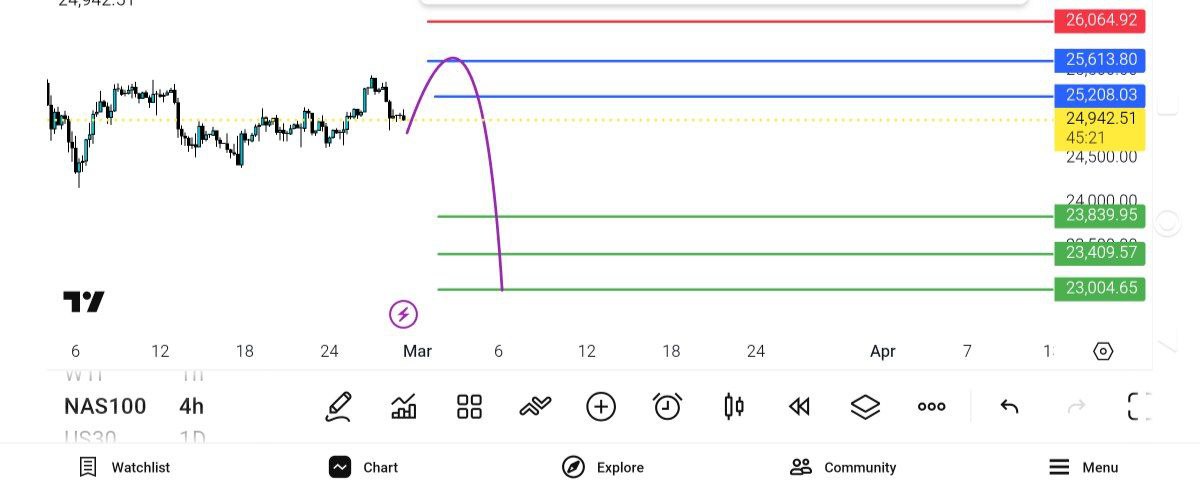Image resolution: width=1200 pixels, height=492 pixels.
Task: Open the Community tab
Action: pos(843,467)
